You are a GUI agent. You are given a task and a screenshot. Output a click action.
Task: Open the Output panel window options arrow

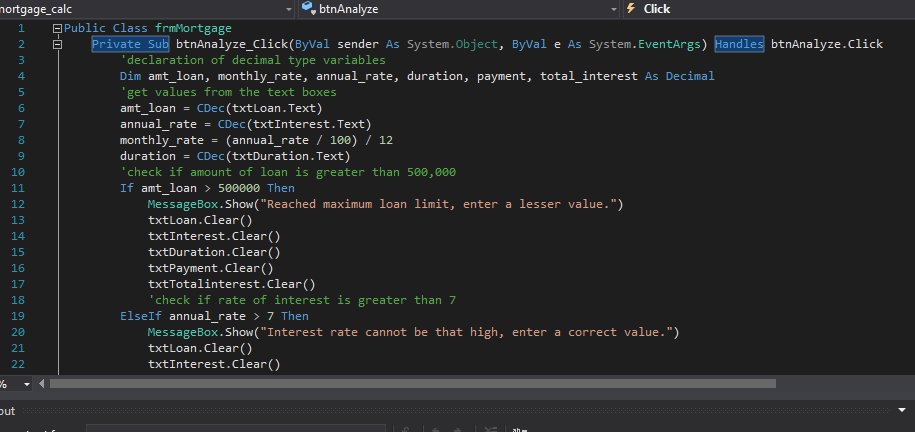pyautogui.click(x=903, y=410)
